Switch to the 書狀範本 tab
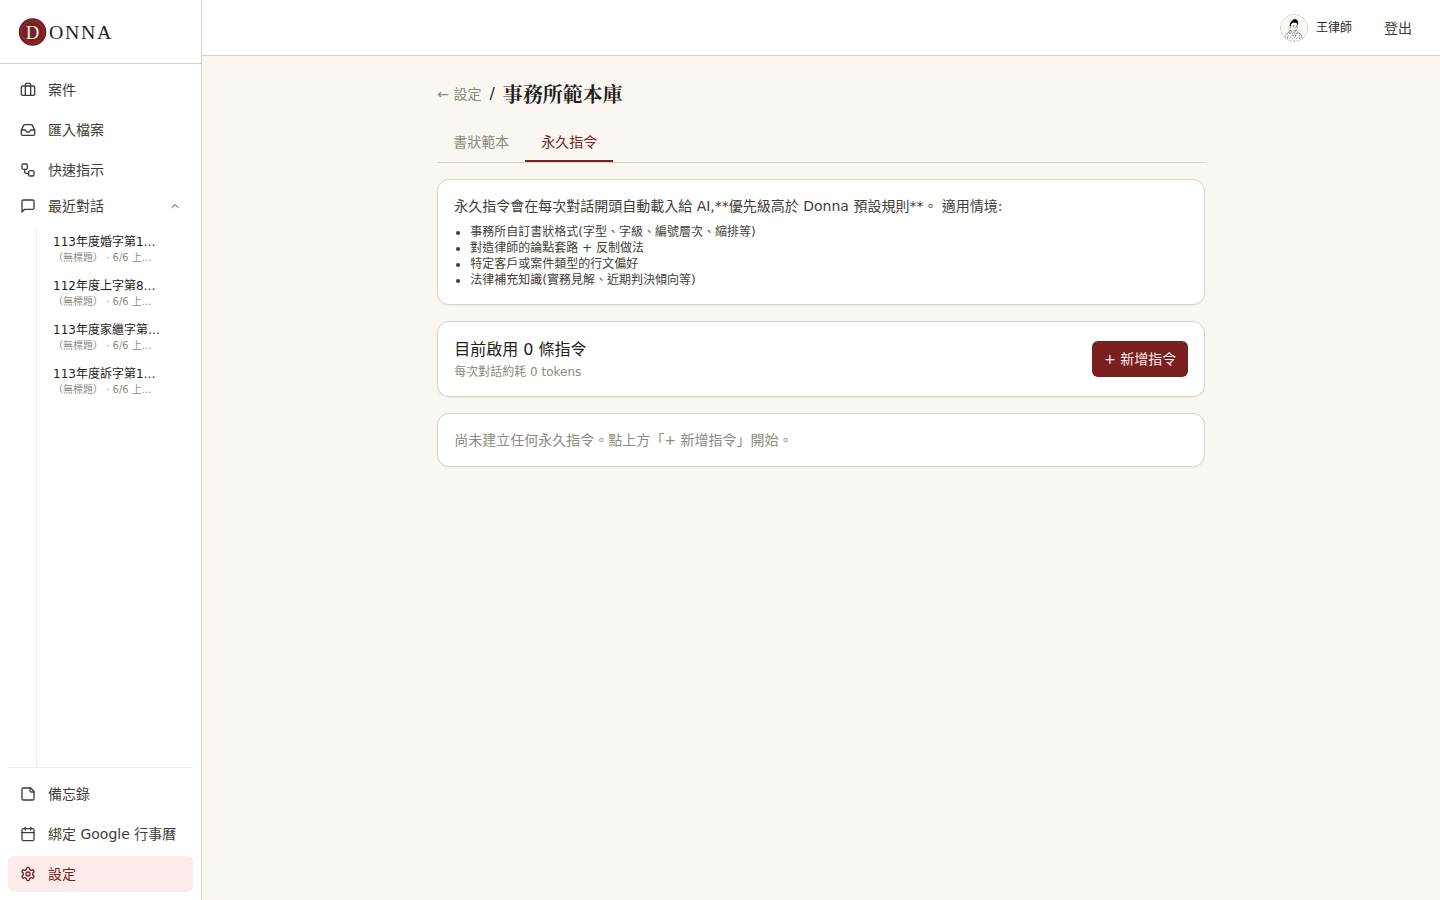Screen dimensions: 1440x900 point(481,142)
